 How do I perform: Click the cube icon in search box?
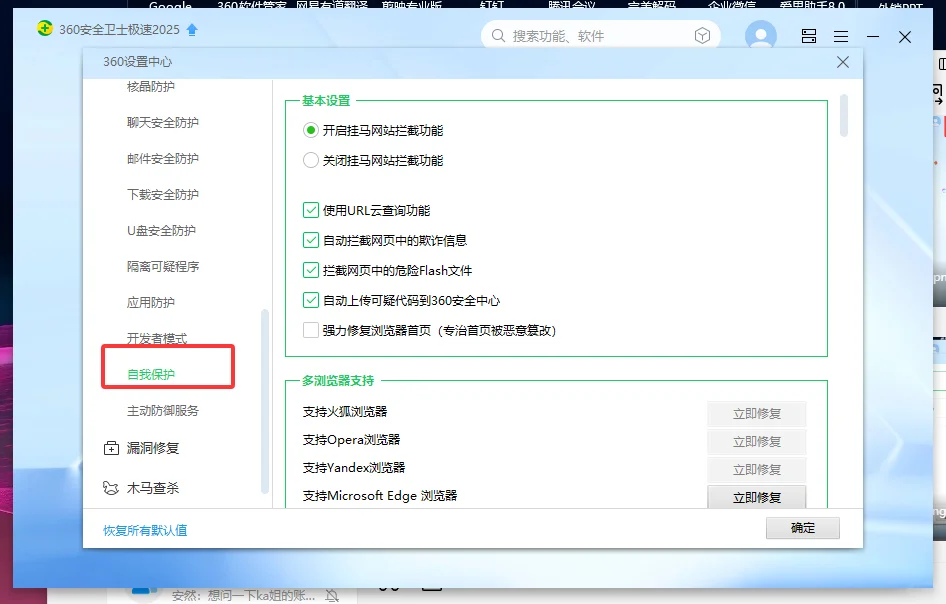702,36
